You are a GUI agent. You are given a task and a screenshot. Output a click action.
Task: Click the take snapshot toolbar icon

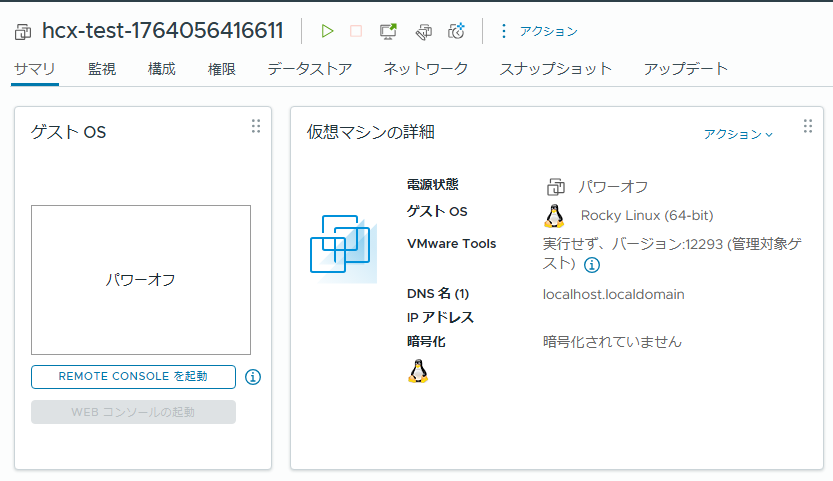point(456,31)
